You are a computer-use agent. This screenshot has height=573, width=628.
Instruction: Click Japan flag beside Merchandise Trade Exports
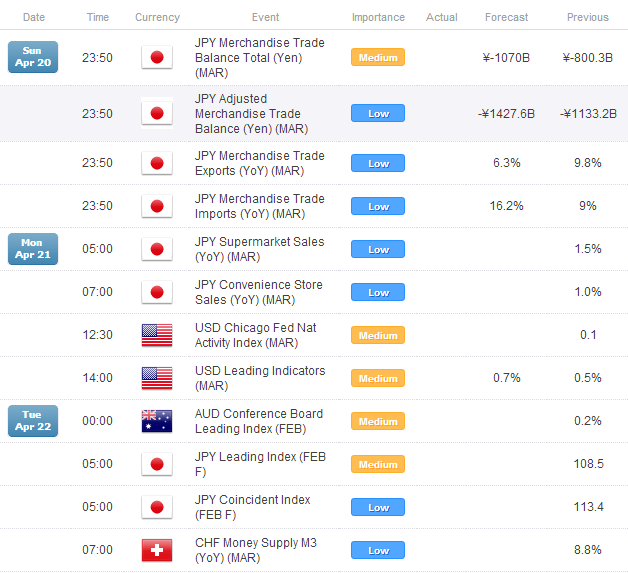[x=157, y=163]
